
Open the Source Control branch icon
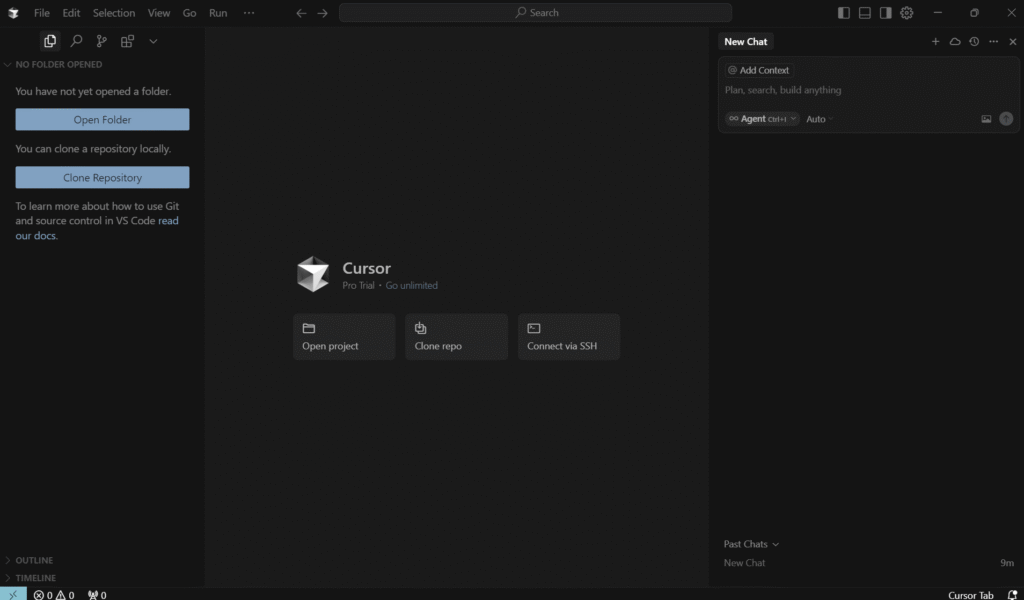point(101,41)
